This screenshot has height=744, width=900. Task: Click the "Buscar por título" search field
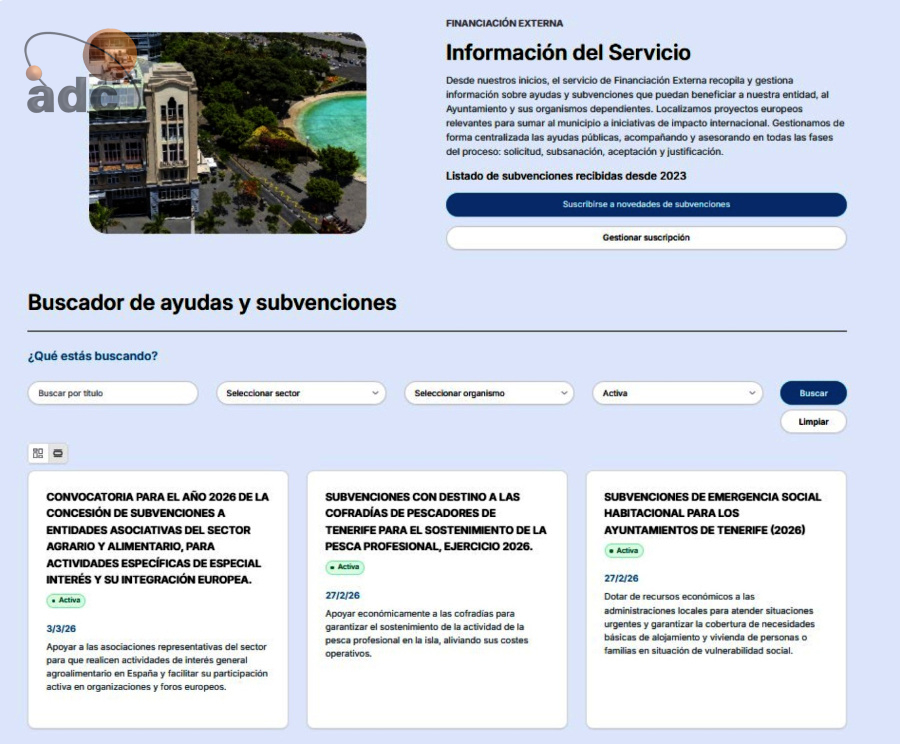[x=112, y=393]
